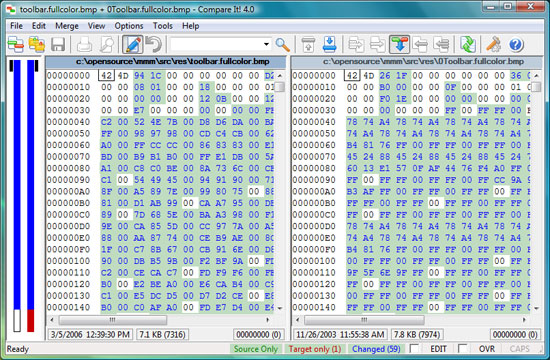The width and height of the screenshot is (550, 360).
Task: Click the previous difference up-arrow icon
Action: (308, 45)
